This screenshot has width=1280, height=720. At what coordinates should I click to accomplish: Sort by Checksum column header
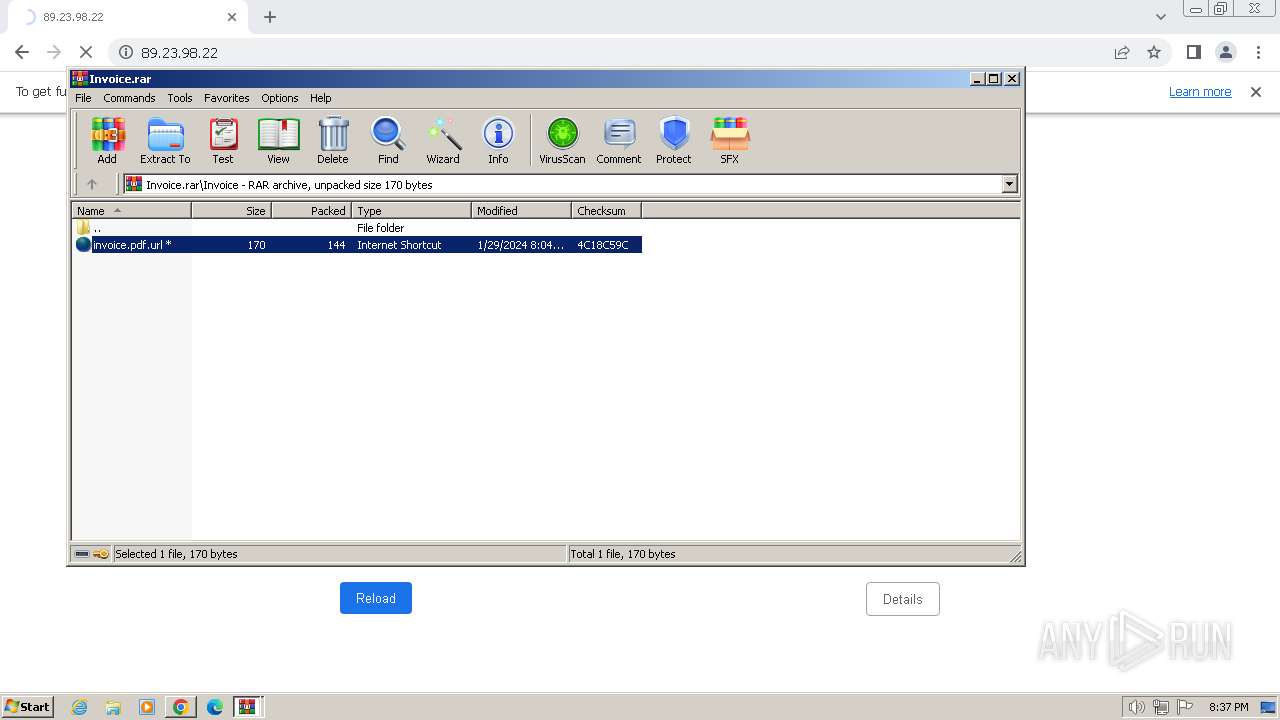point(606,210)
